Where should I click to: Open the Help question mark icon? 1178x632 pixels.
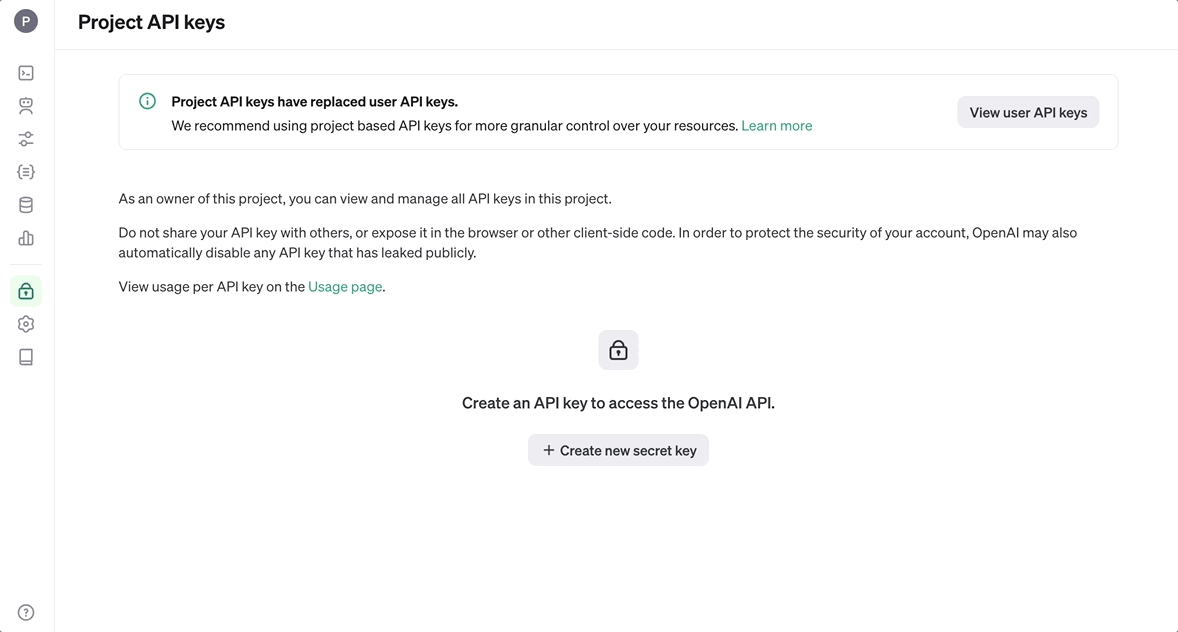tap(26, 612)
